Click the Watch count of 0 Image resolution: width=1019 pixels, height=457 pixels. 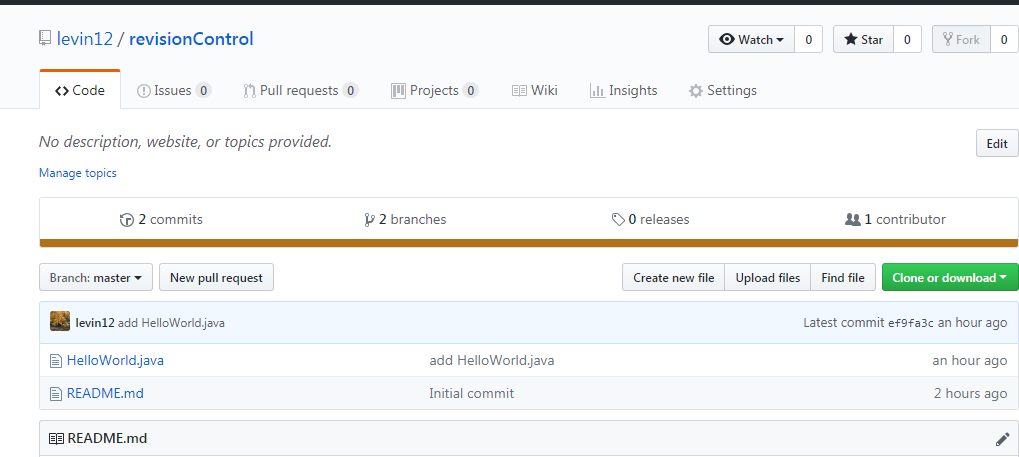[808, 40]
